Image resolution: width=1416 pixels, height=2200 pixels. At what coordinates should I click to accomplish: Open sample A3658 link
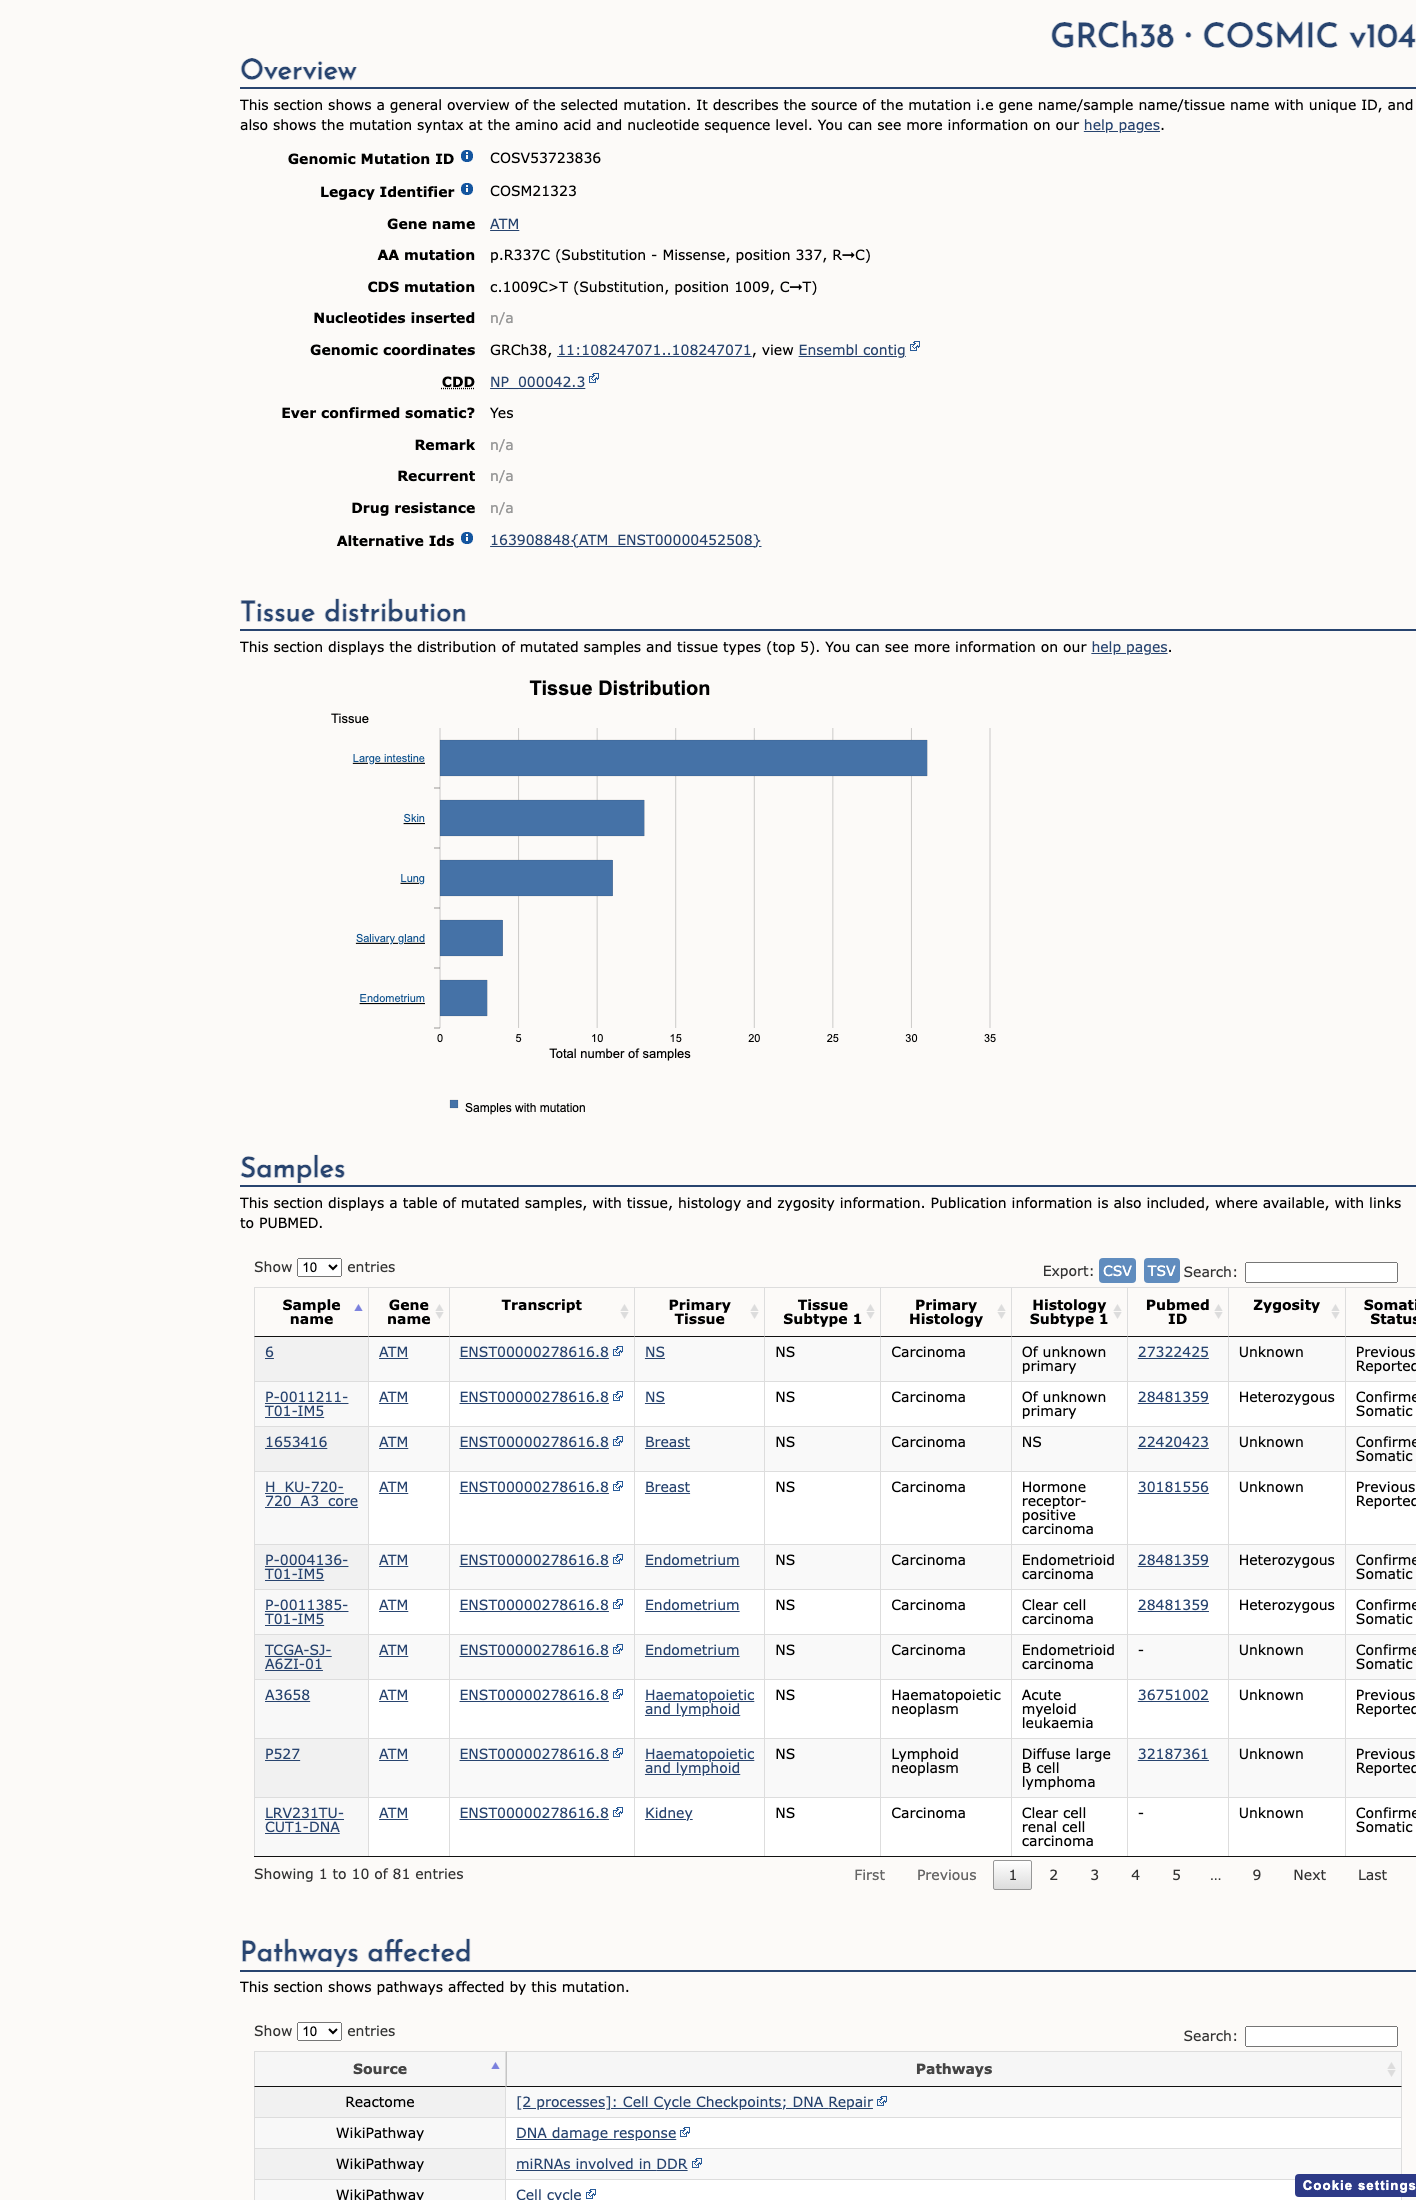[x=287, y=1695]
